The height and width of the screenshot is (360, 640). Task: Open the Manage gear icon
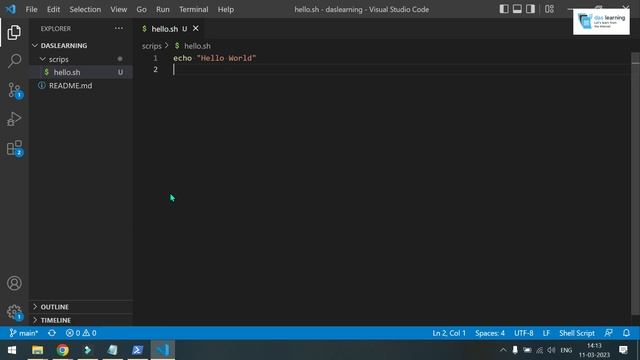14,312
